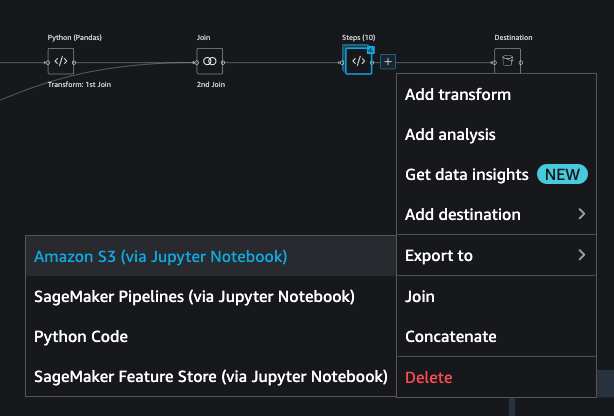The image size is (614, 416).
Task: Select the Steps (10) code node
Action: coord(358,61)
